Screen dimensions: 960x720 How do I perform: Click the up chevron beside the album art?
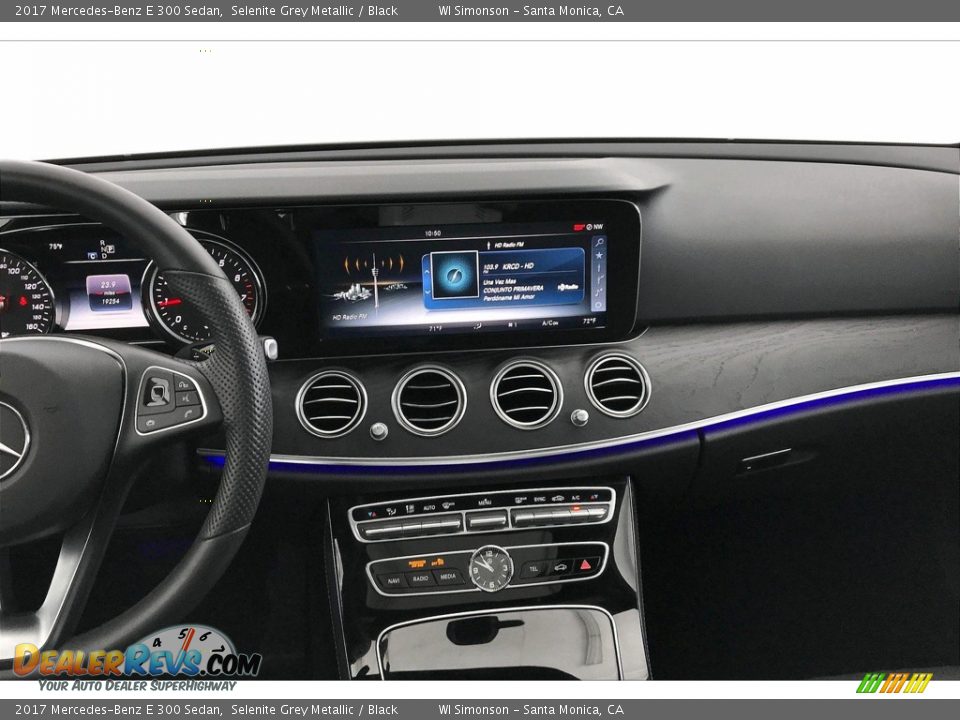click(x=428, y=273)
